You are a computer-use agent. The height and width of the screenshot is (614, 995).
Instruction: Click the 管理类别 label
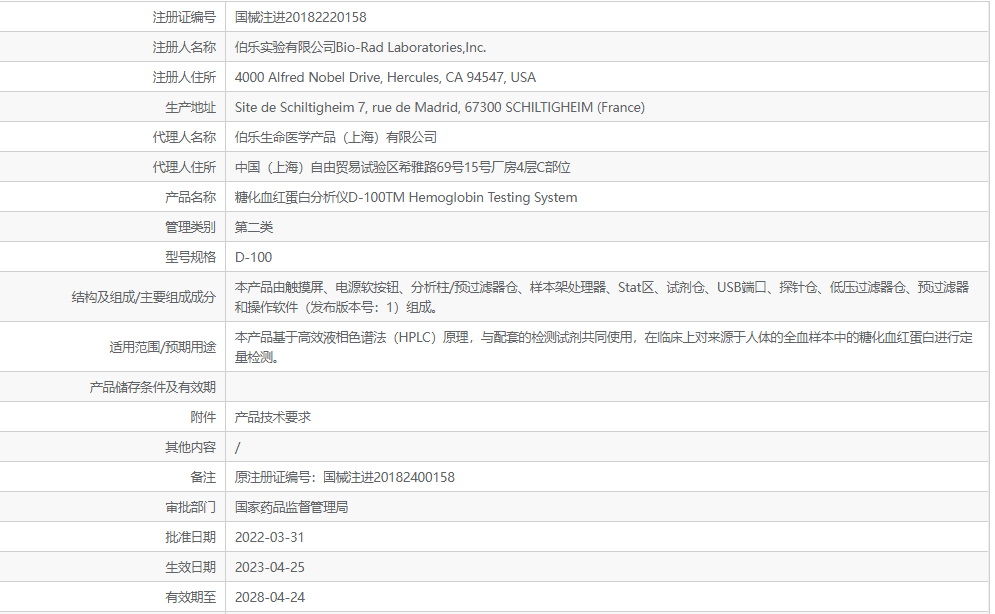click(190, 227)
